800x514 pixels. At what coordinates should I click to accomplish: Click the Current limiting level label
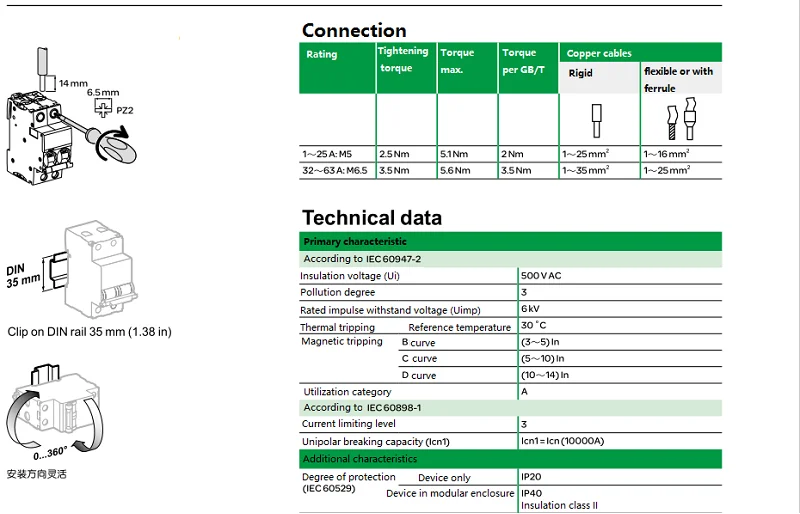coord(348,424)
